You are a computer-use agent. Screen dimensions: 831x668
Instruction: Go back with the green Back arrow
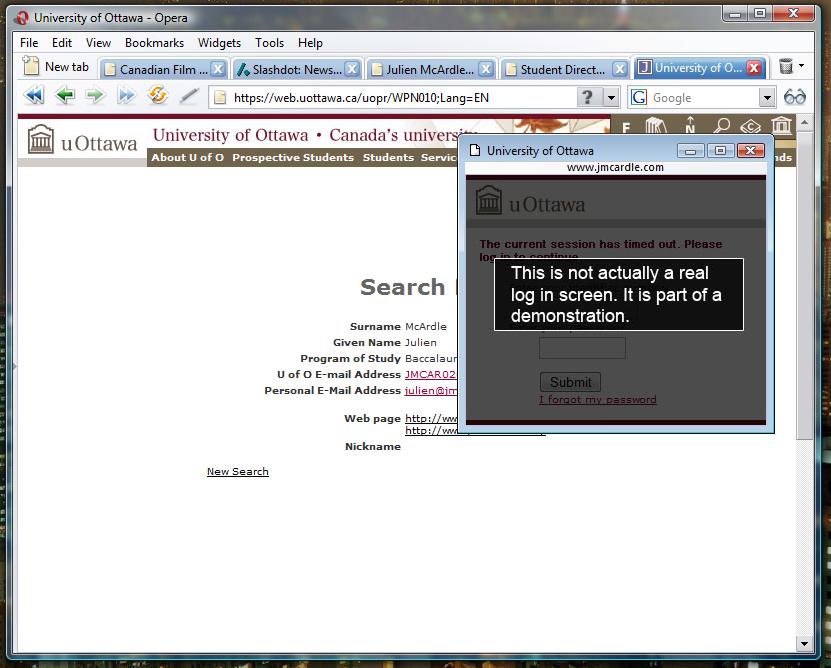65,96
